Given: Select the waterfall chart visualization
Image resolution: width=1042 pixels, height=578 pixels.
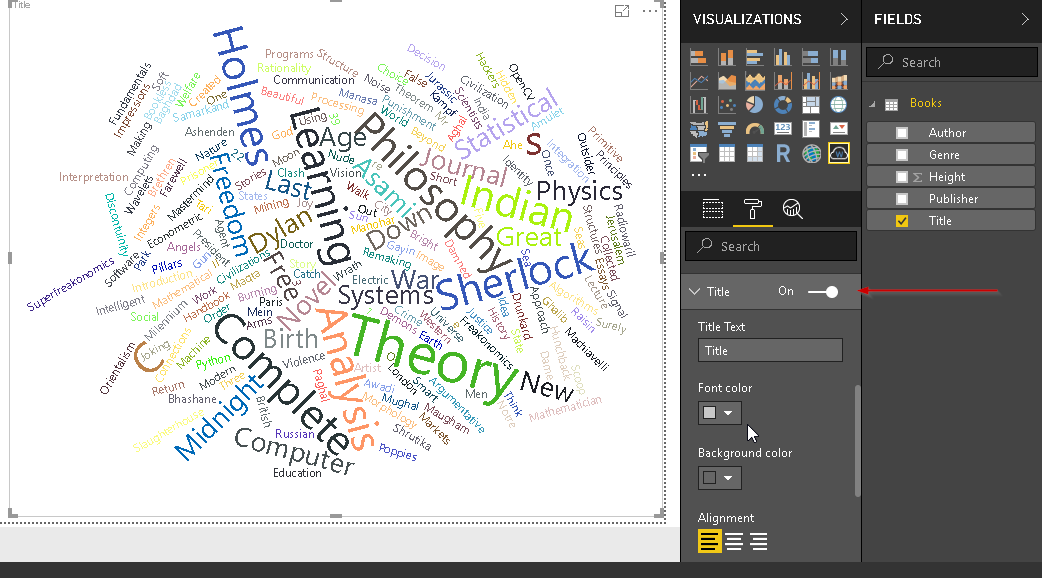Looking at the screenshot, I should [x=698, y=105].
